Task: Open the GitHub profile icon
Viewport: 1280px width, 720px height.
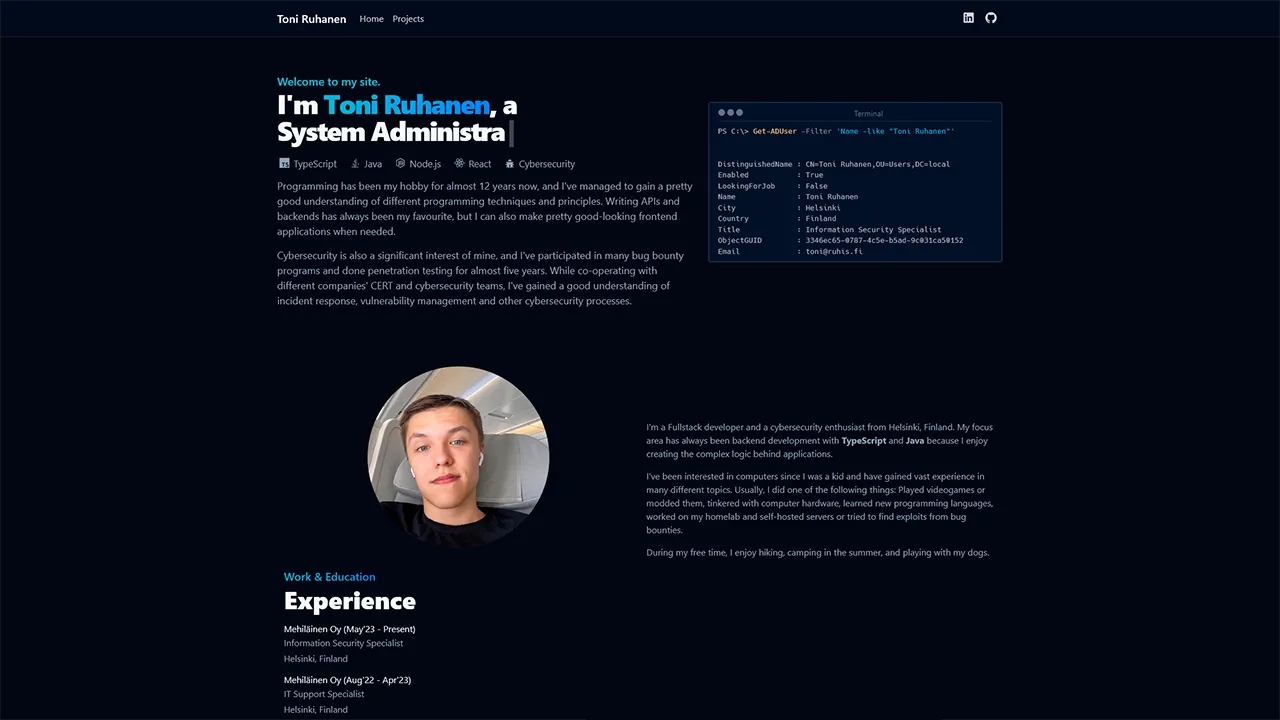Action: tap(990, 18)
